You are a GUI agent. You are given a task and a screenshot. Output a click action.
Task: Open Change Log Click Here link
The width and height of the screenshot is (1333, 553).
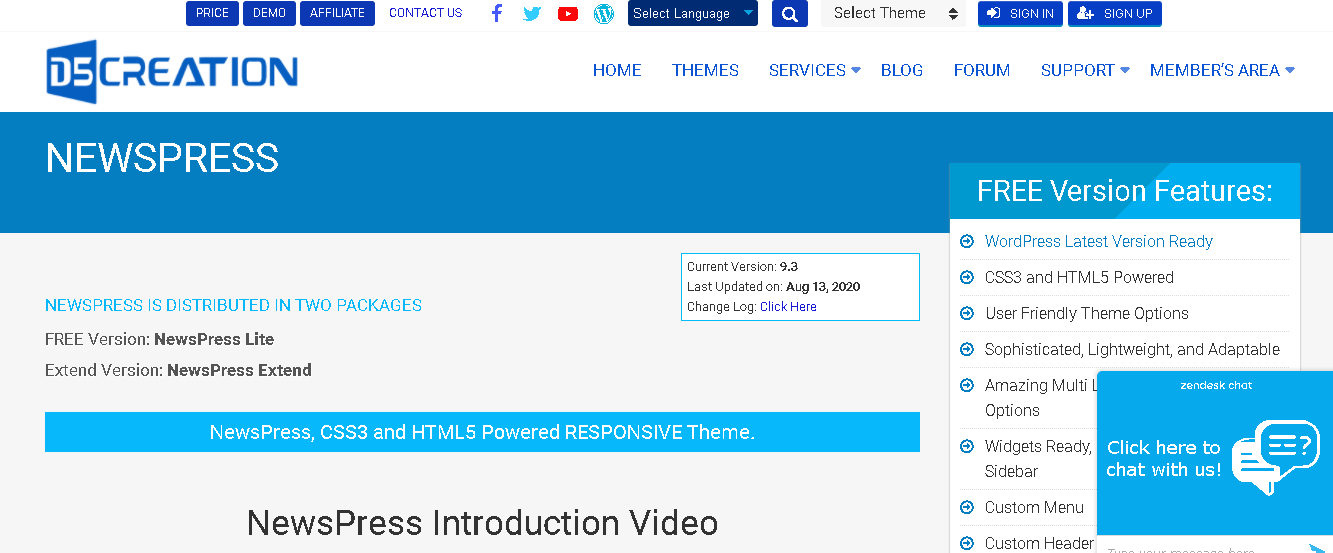[x=788, y=307]
